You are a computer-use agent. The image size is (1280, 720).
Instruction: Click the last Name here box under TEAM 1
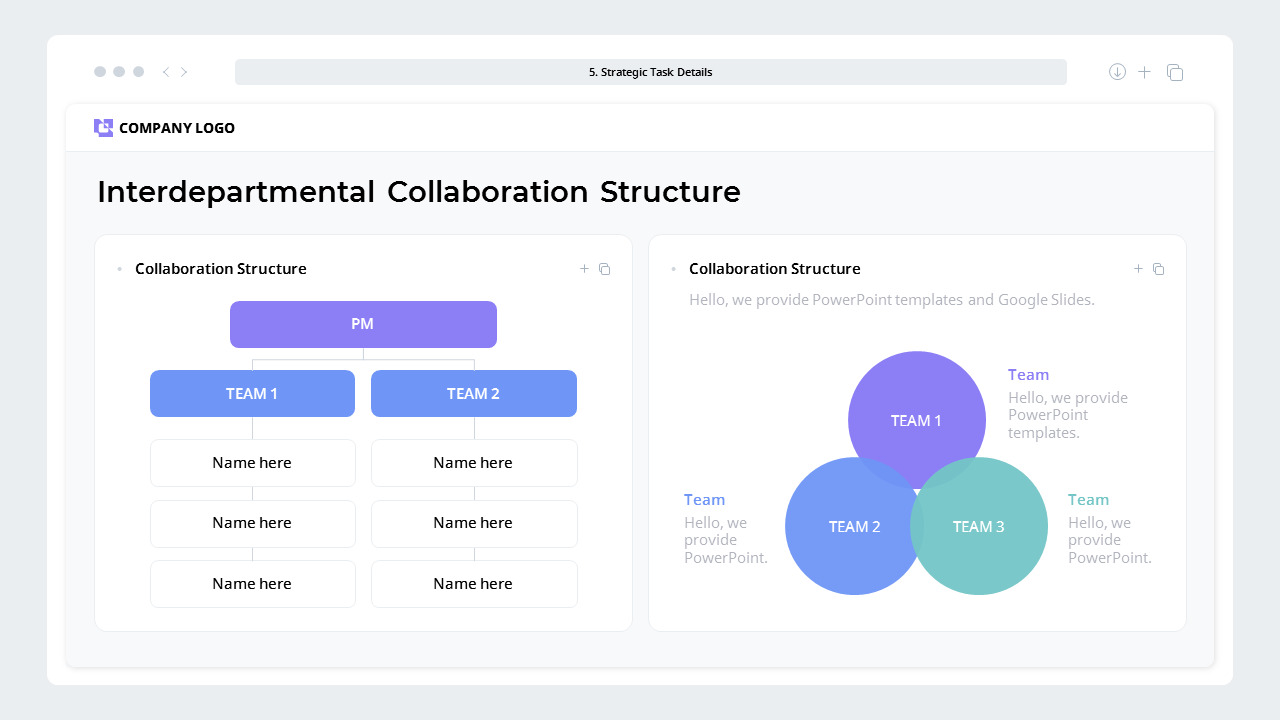click(253, 584)
